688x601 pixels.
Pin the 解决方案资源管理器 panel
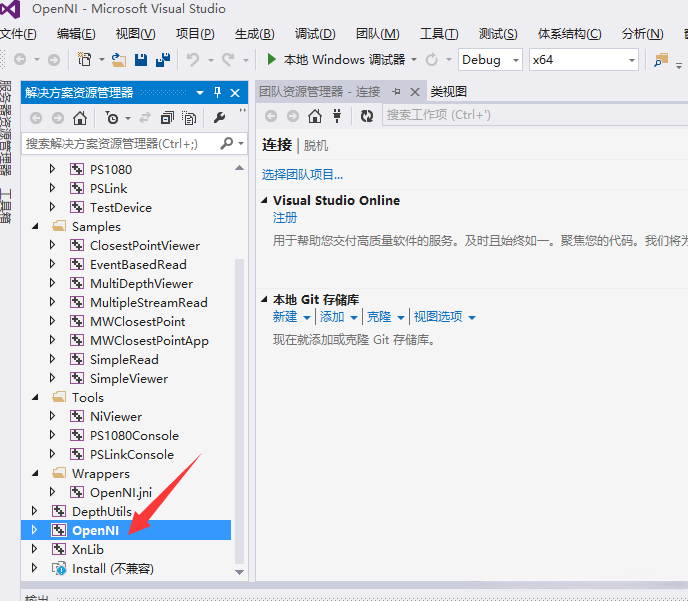(217, 93)
